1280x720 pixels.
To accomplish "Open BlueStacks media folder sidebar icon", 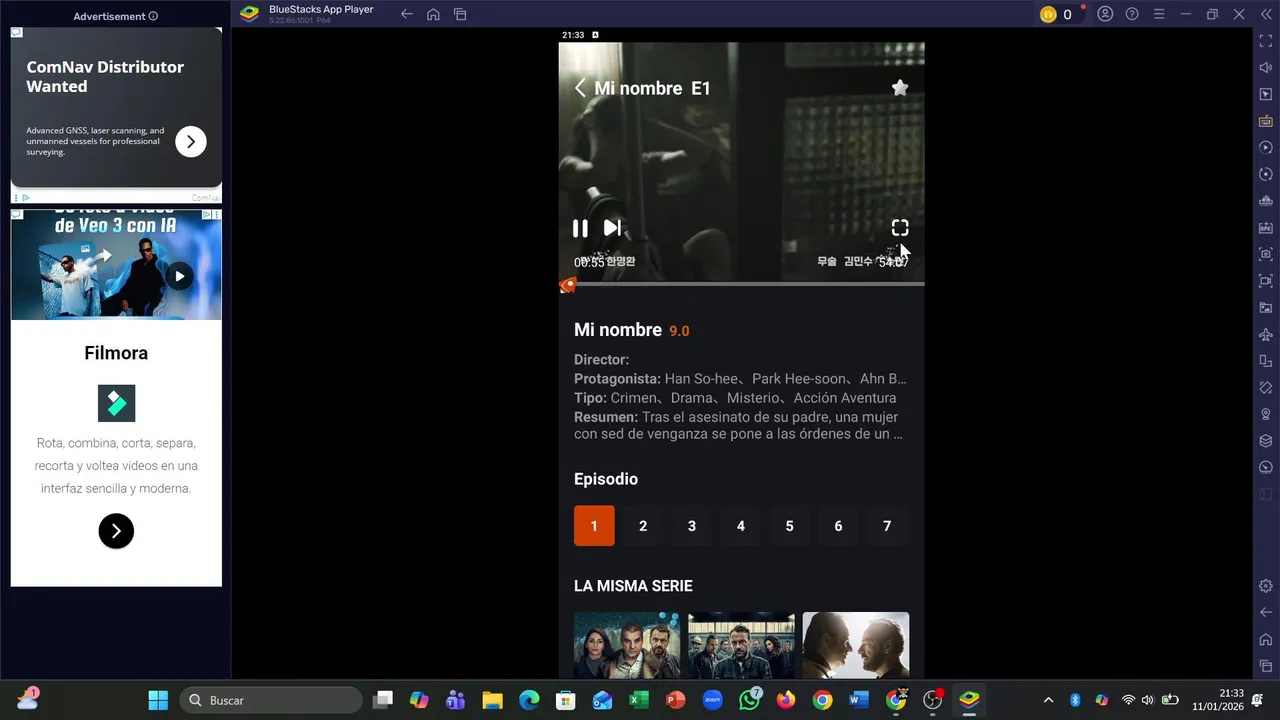I will 1266,308.
